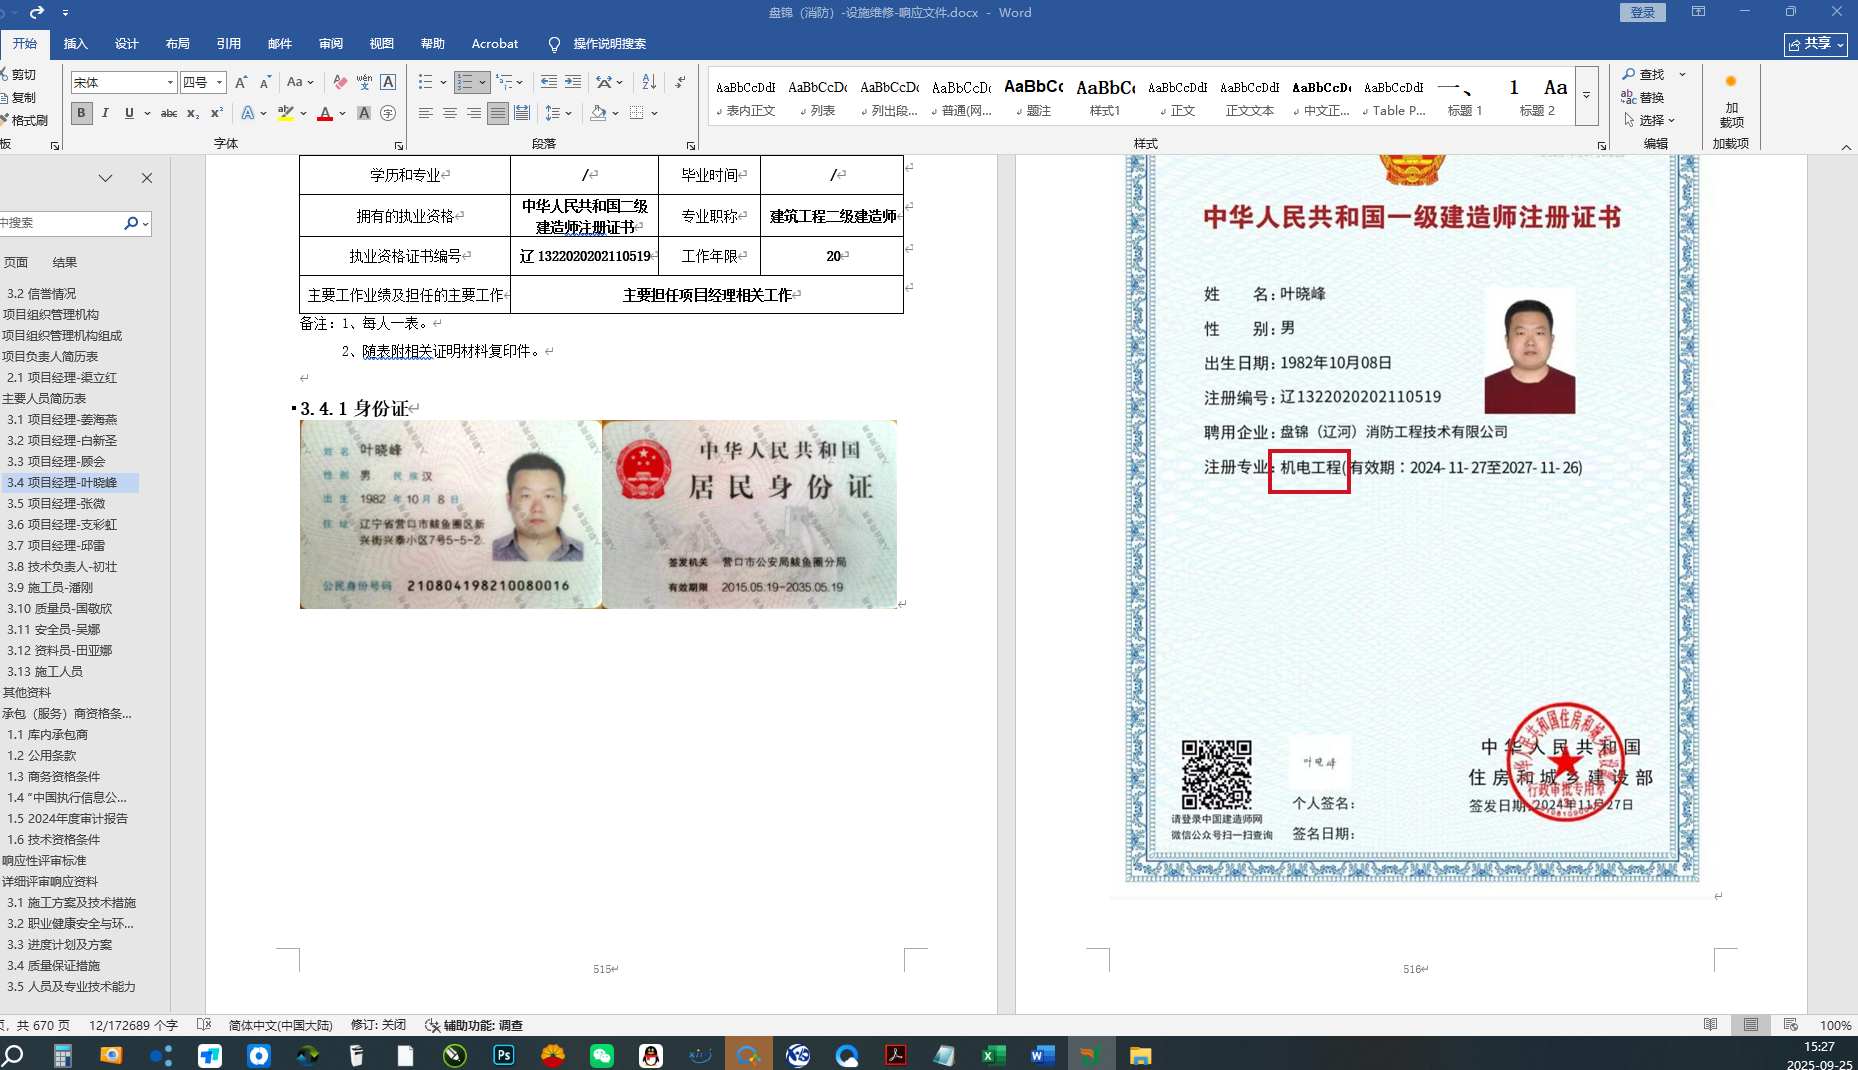Show or hide paragraph marks

pos(680,82)
